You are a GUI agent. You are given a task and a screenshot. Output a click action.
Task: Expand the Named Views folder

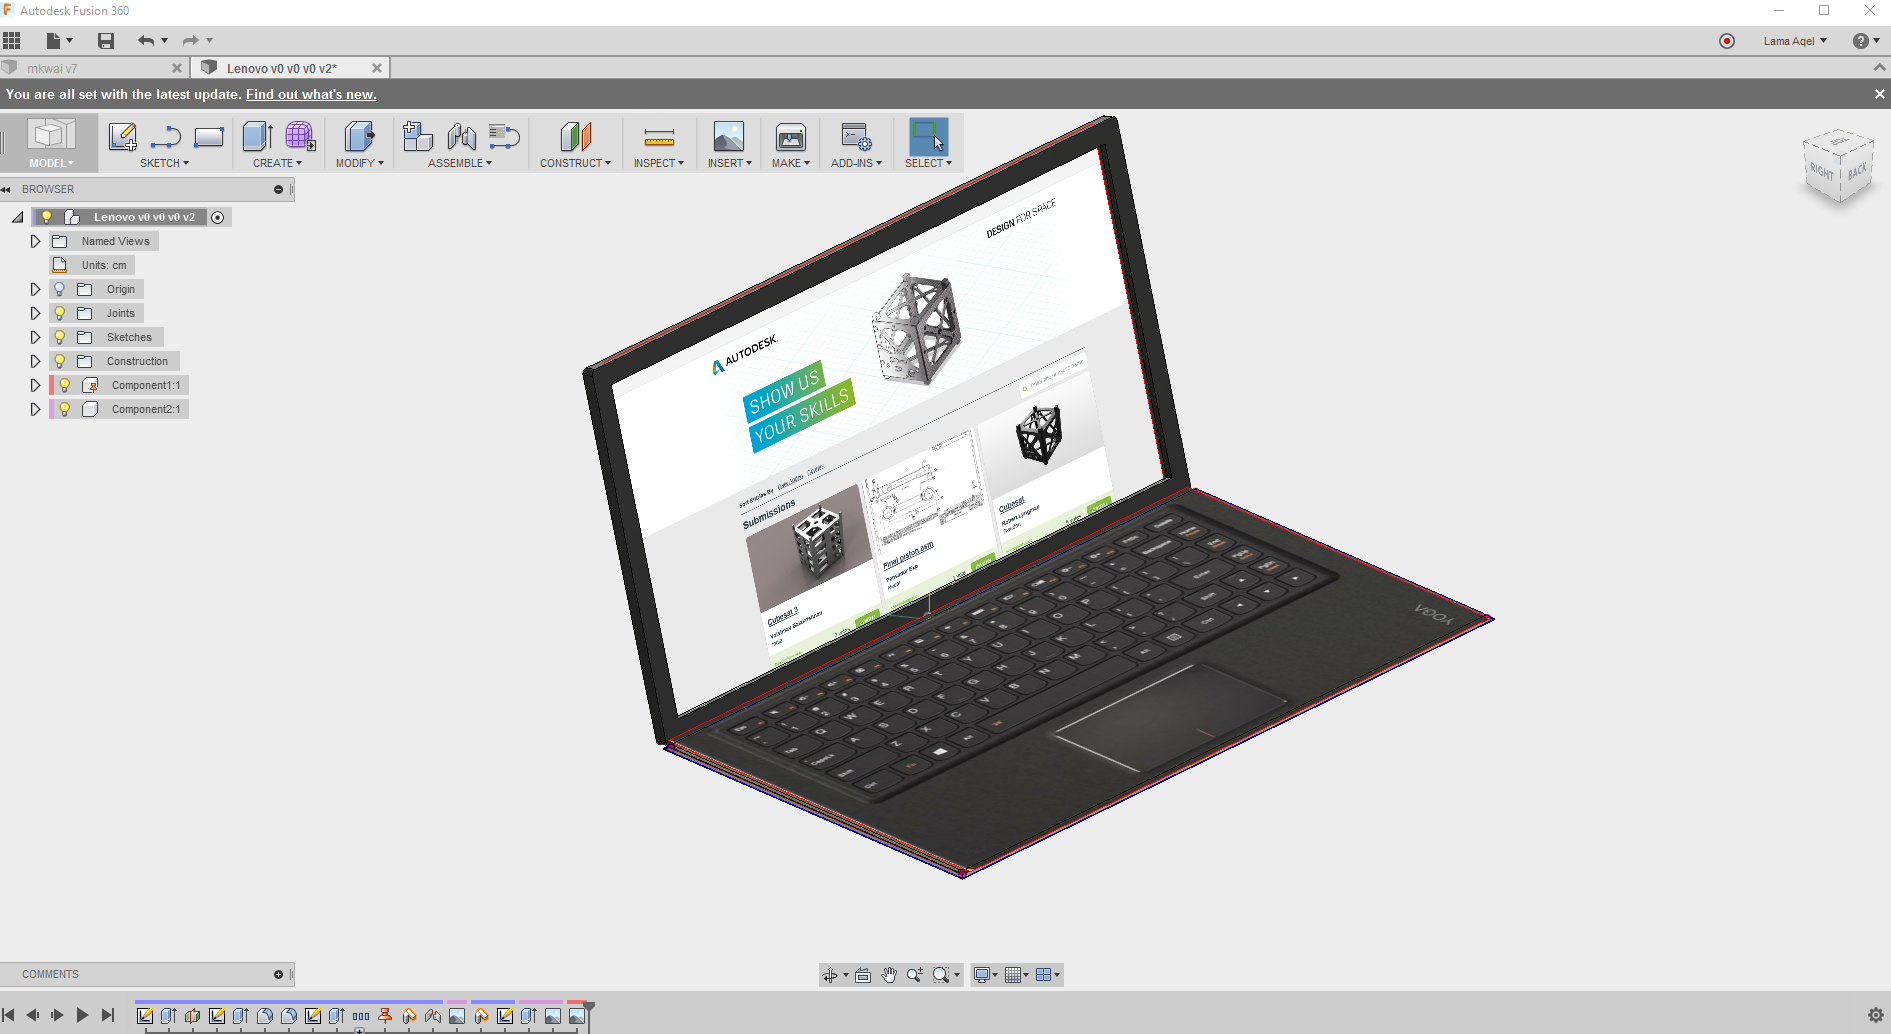35,241
